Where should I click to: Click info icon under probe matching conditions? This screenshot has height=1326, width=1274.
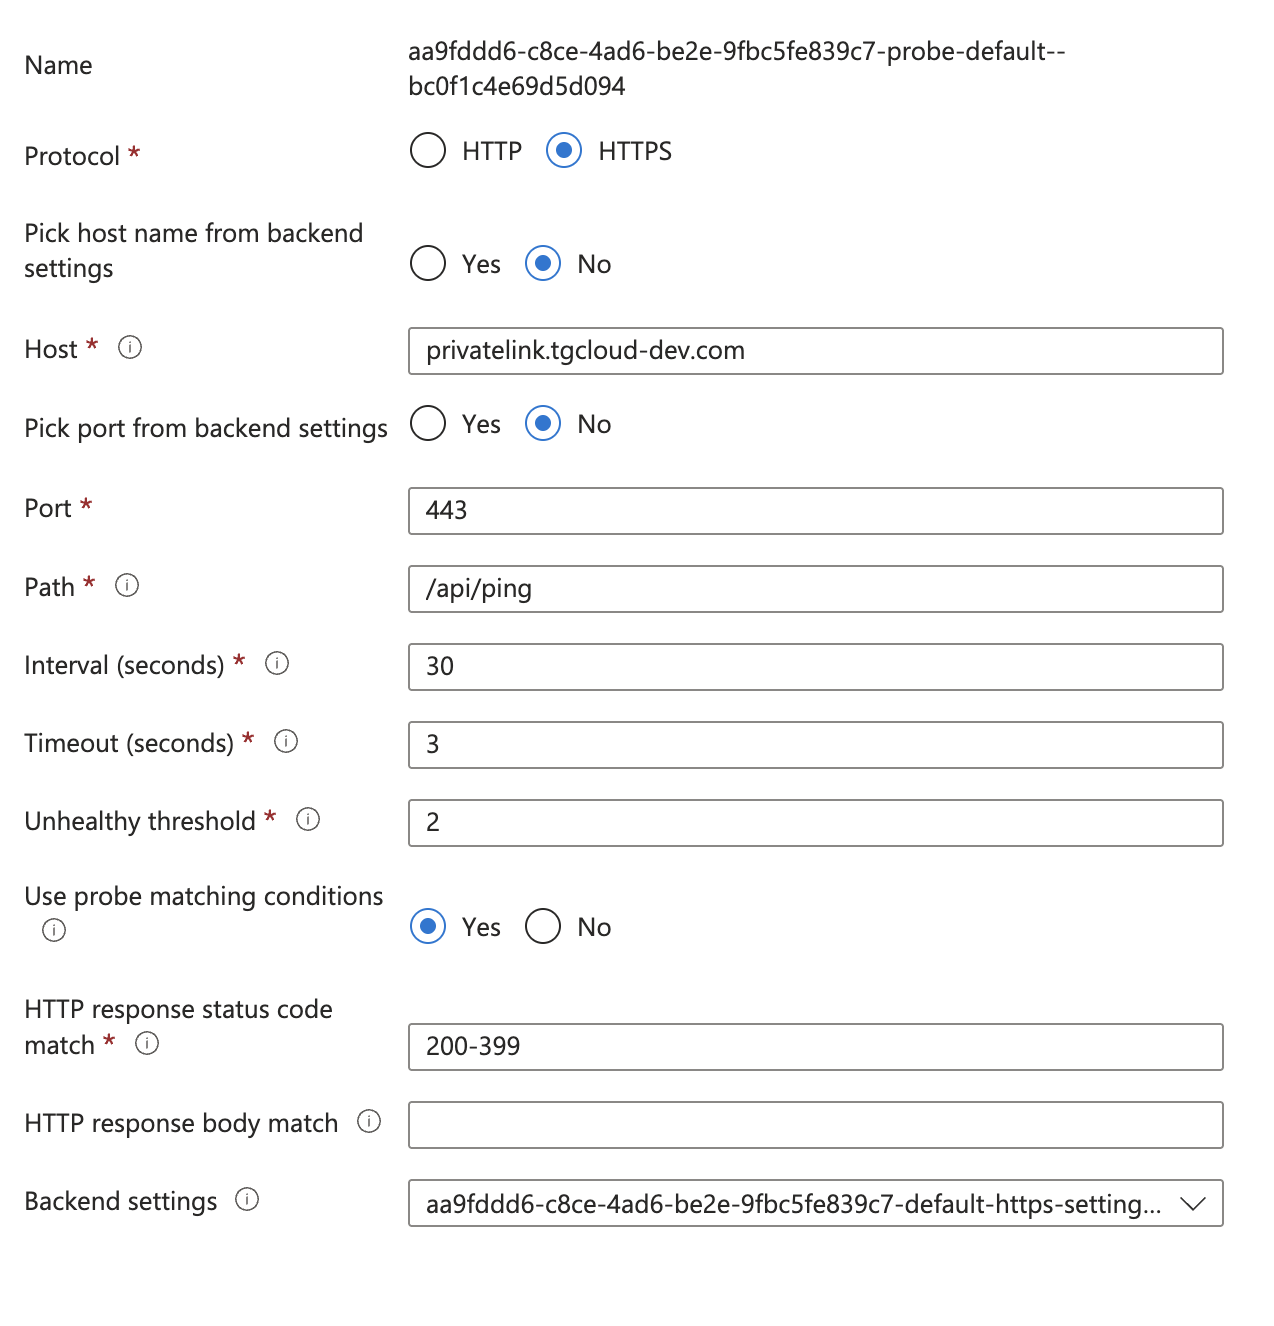point(54,930)
